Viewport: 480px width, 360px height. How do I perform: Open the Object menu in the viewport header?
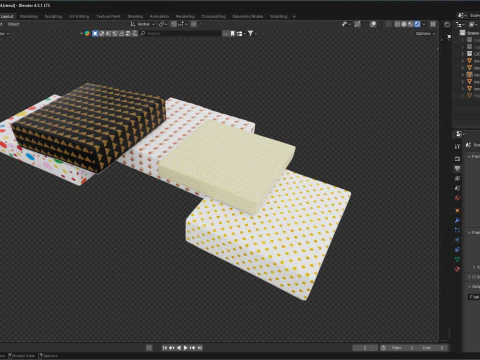[13, 24]
